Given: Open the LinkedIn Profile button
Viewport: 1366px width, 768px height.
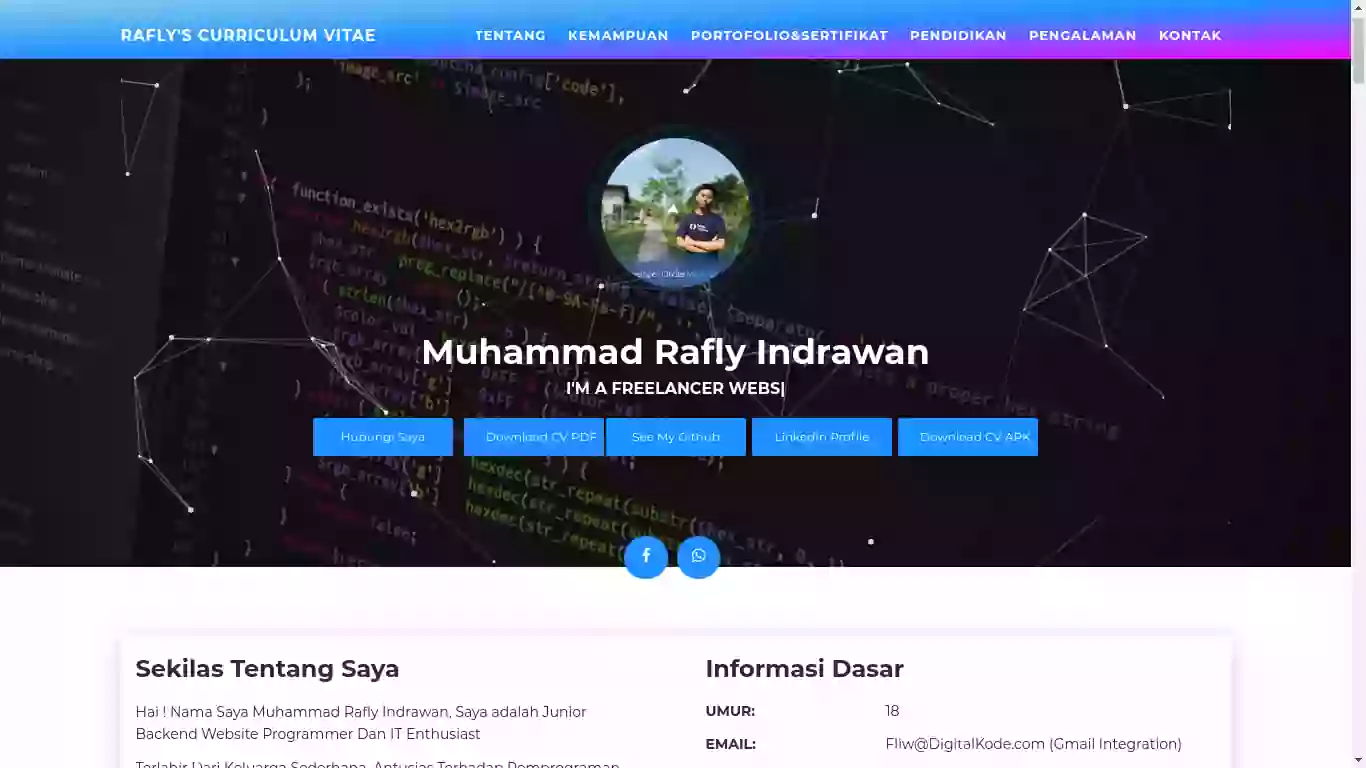Looking at the screenshot, I should coord(821,436).
